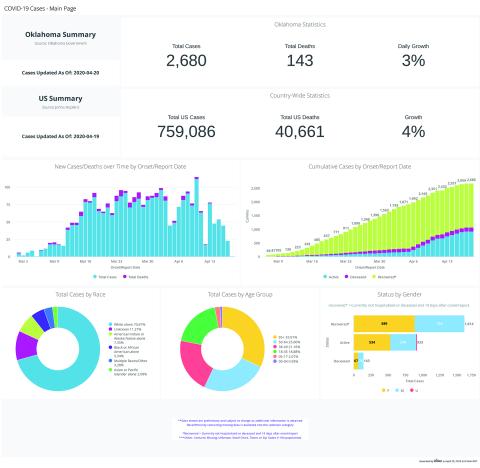Toggle the Multiple Races/Other legend item
The width and height of the screenshot is (480, 468).
point(128,363)
